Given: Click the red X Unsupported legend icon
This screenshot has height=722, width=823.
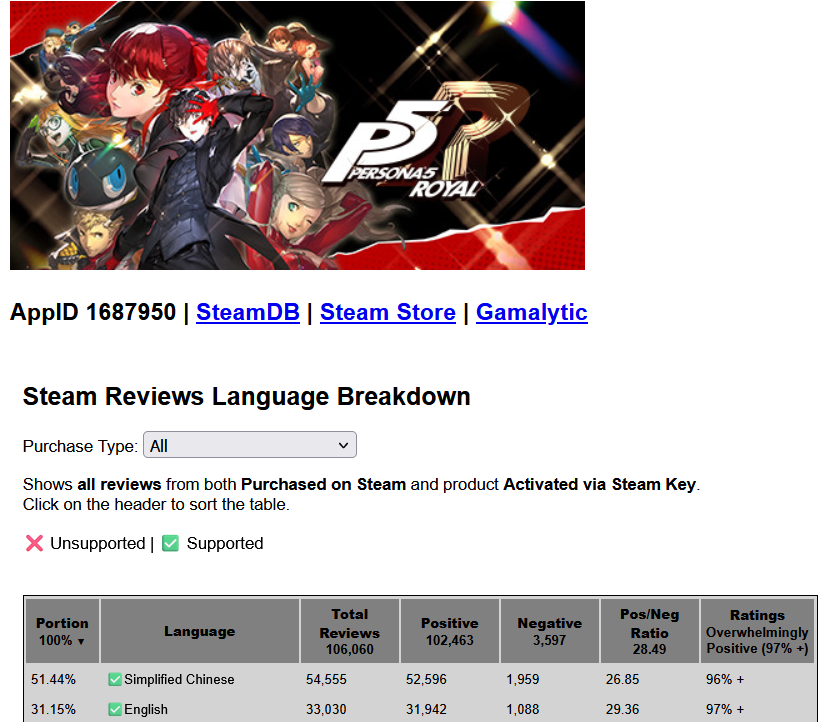Looking at the screenshot, I should click(x=35, y=543).
